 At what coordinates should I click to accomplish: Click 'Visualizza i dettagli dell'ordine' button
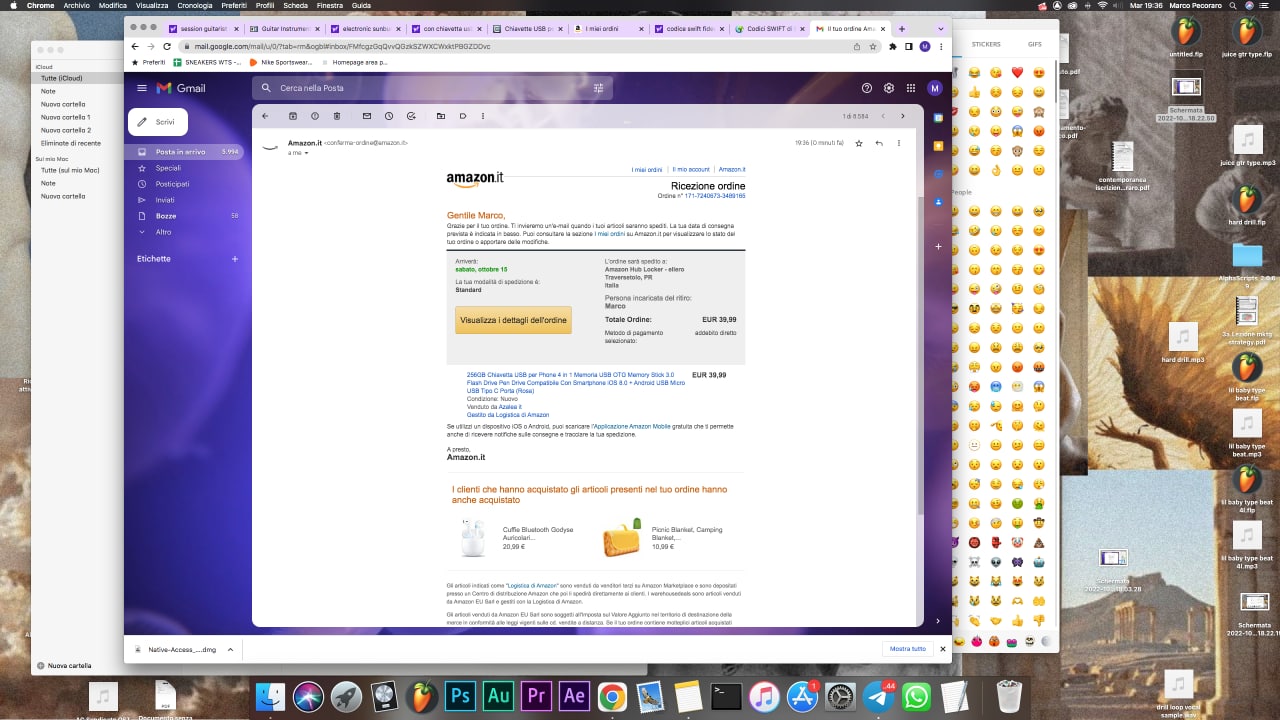(513, 320)
